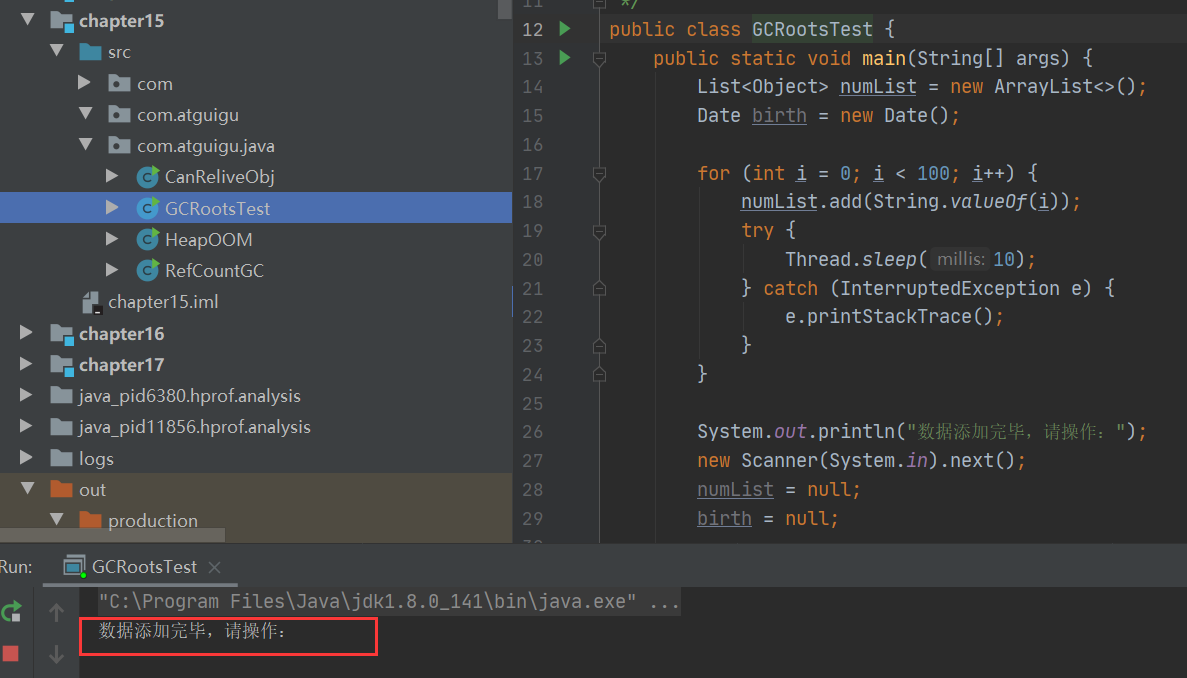1187x678 pixels.
Task: Expand the com package
Action: click(85, 82)
